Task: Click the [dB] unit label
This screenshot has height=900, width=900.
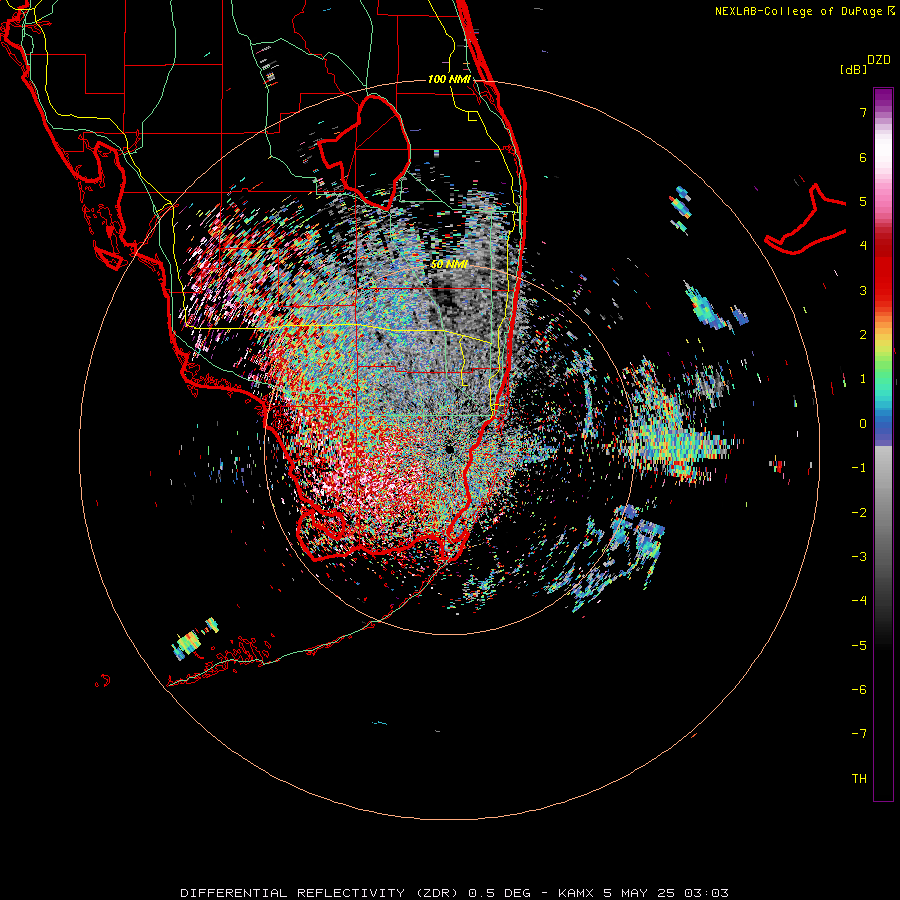Action: 854,69
